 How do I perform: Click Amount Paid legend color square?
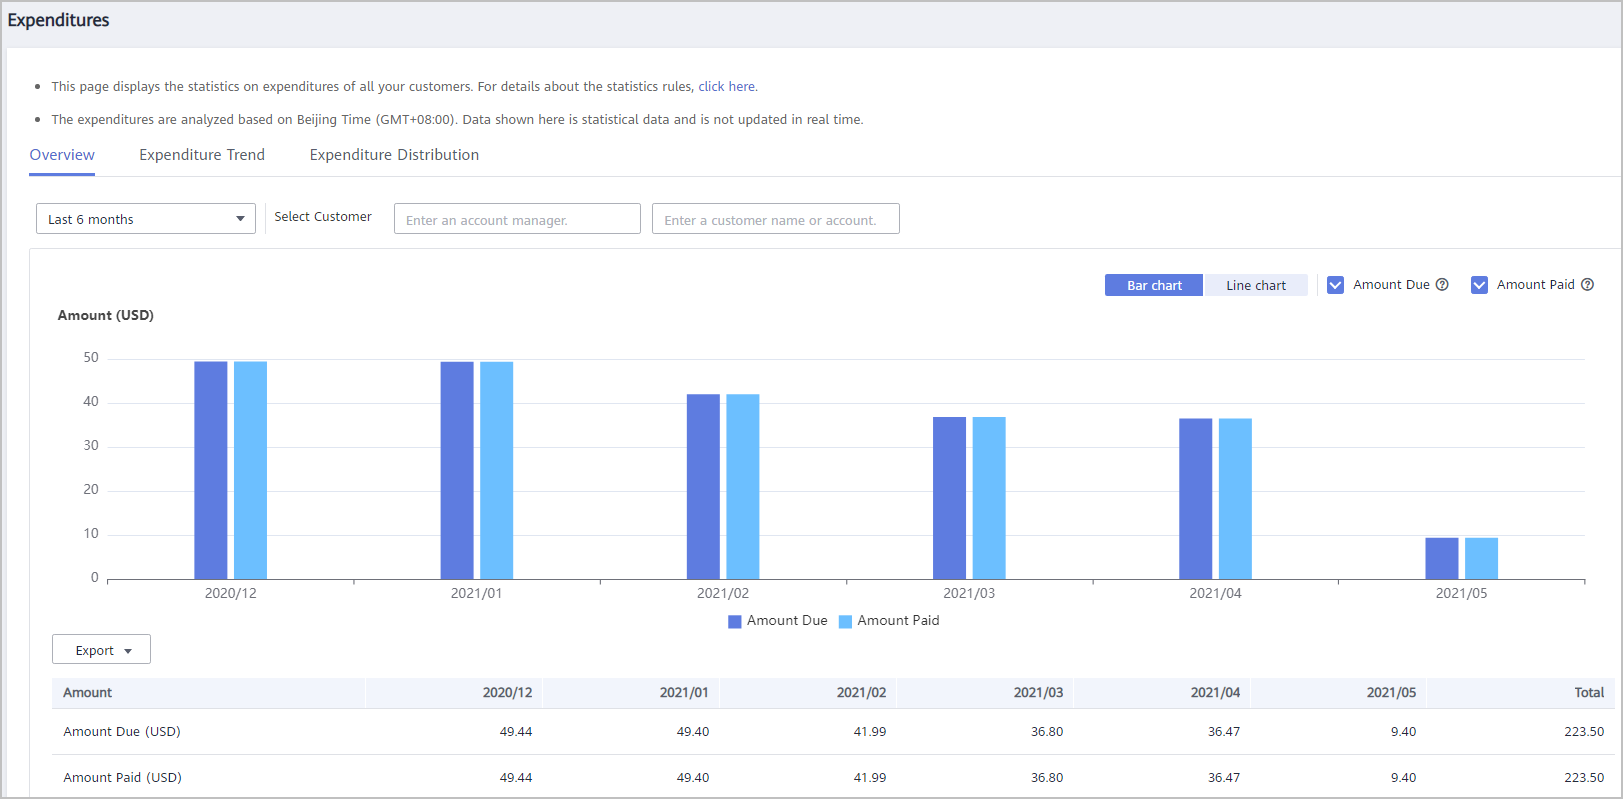pos(845,621)
